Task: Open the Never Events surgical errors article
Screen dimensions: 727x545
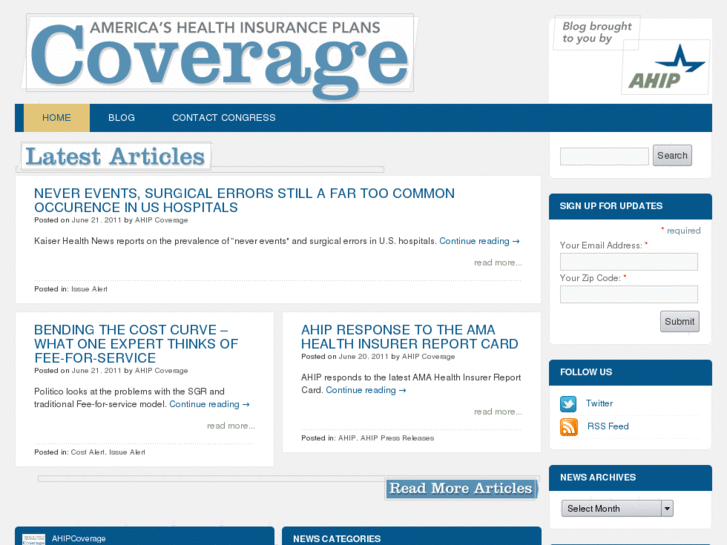Action: coord(244,200)
